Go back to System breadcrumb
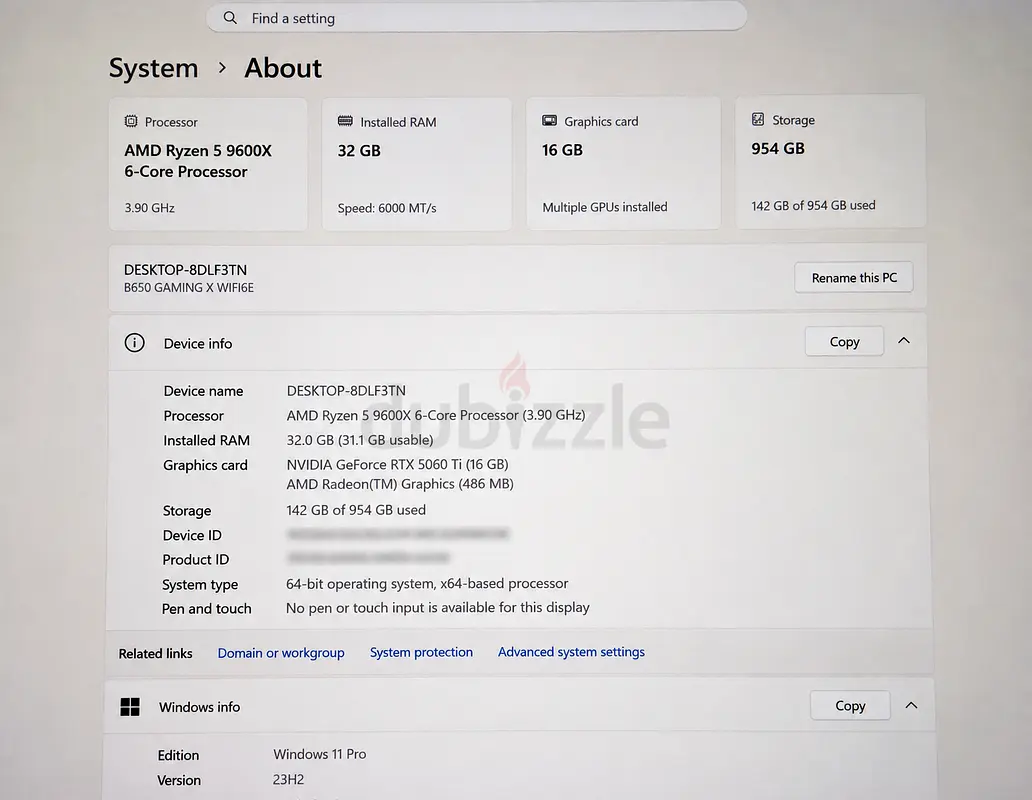The image size is (1032, 800). pyautogui.click(x=153, y=68)
